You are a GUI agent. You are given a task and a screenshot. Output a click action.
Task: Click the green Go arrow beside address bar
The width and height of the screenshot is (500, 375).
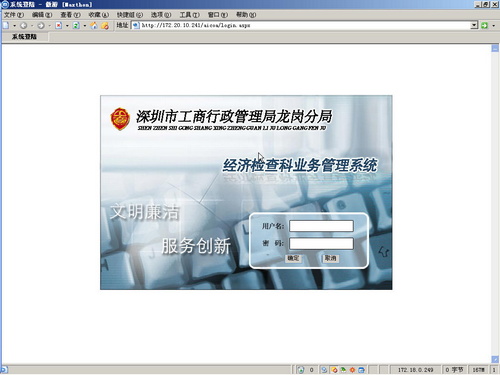pyautogui.click(x=484, y=25)
